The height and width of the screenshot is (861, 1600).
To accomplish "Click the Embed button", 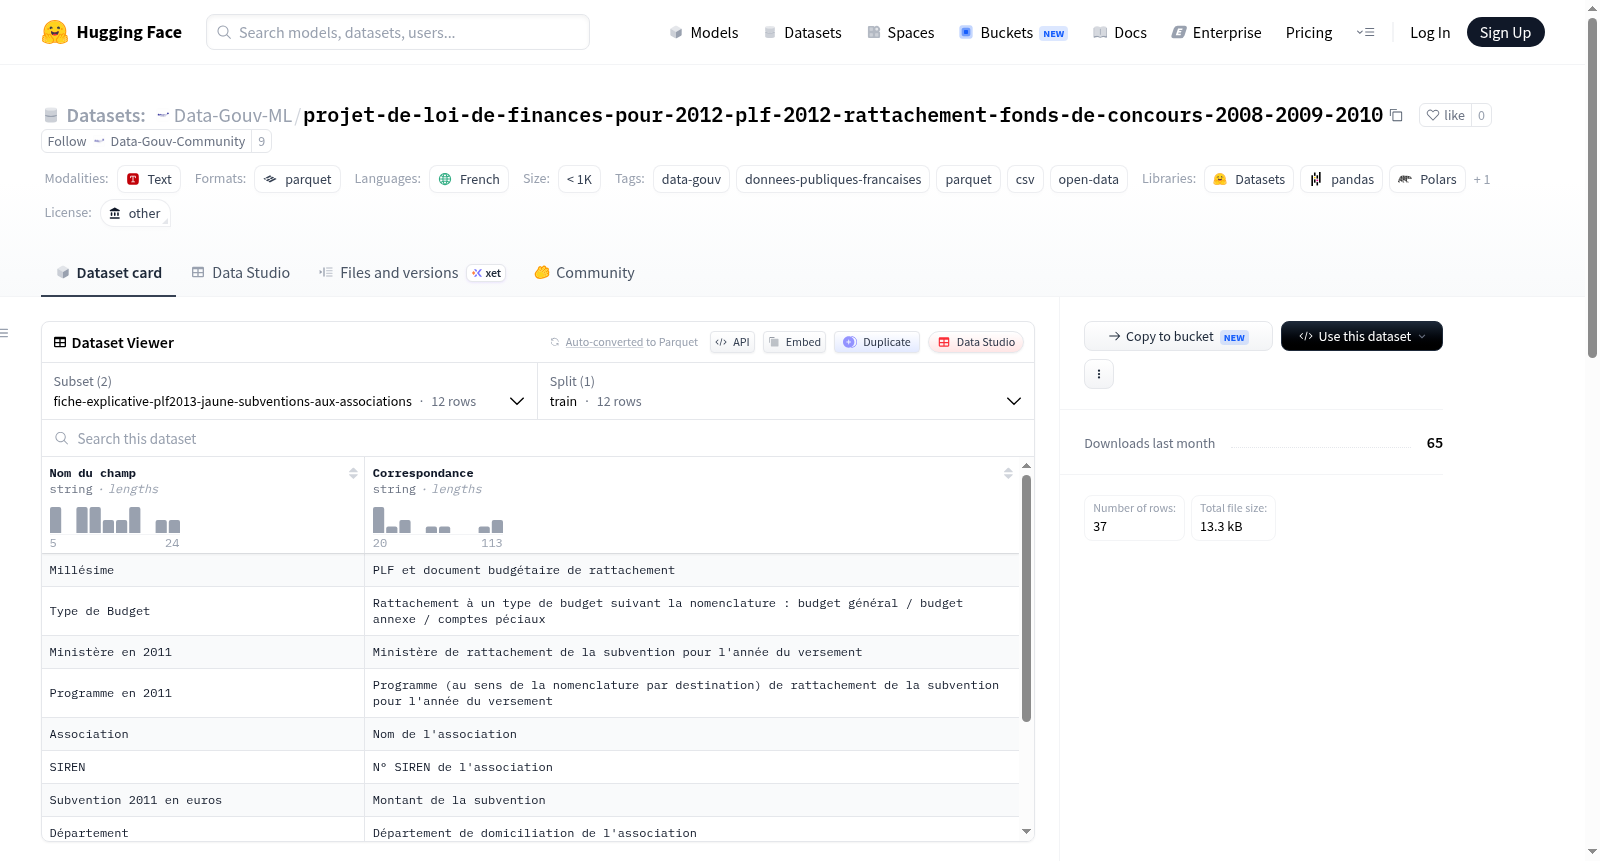I will click(x=795, y=342).
